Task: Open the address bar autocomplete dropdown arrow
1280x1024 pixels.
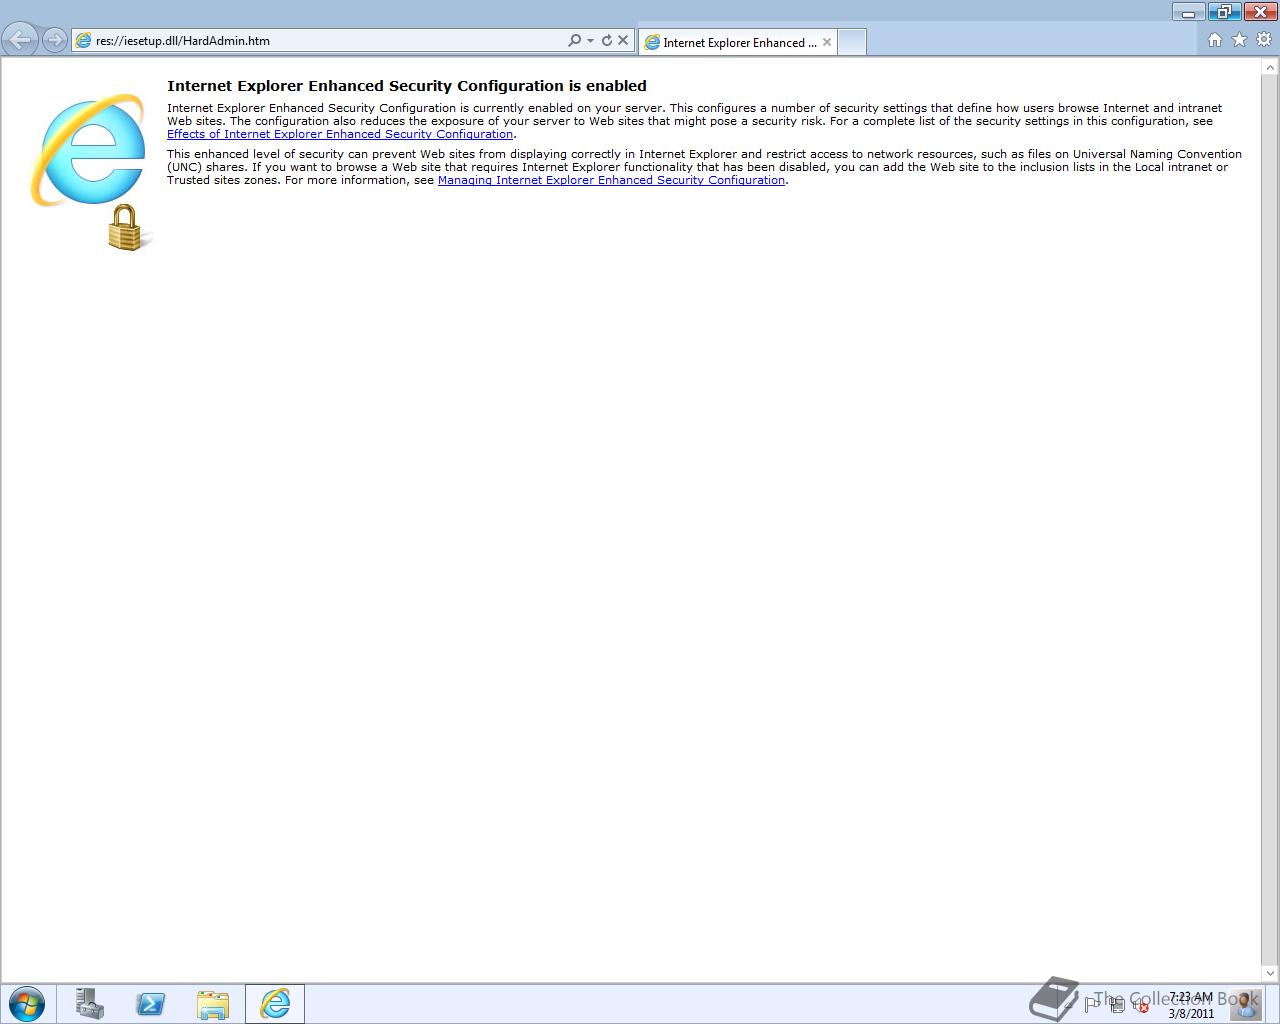Action: pyautogui.click(x=590, y=41)
